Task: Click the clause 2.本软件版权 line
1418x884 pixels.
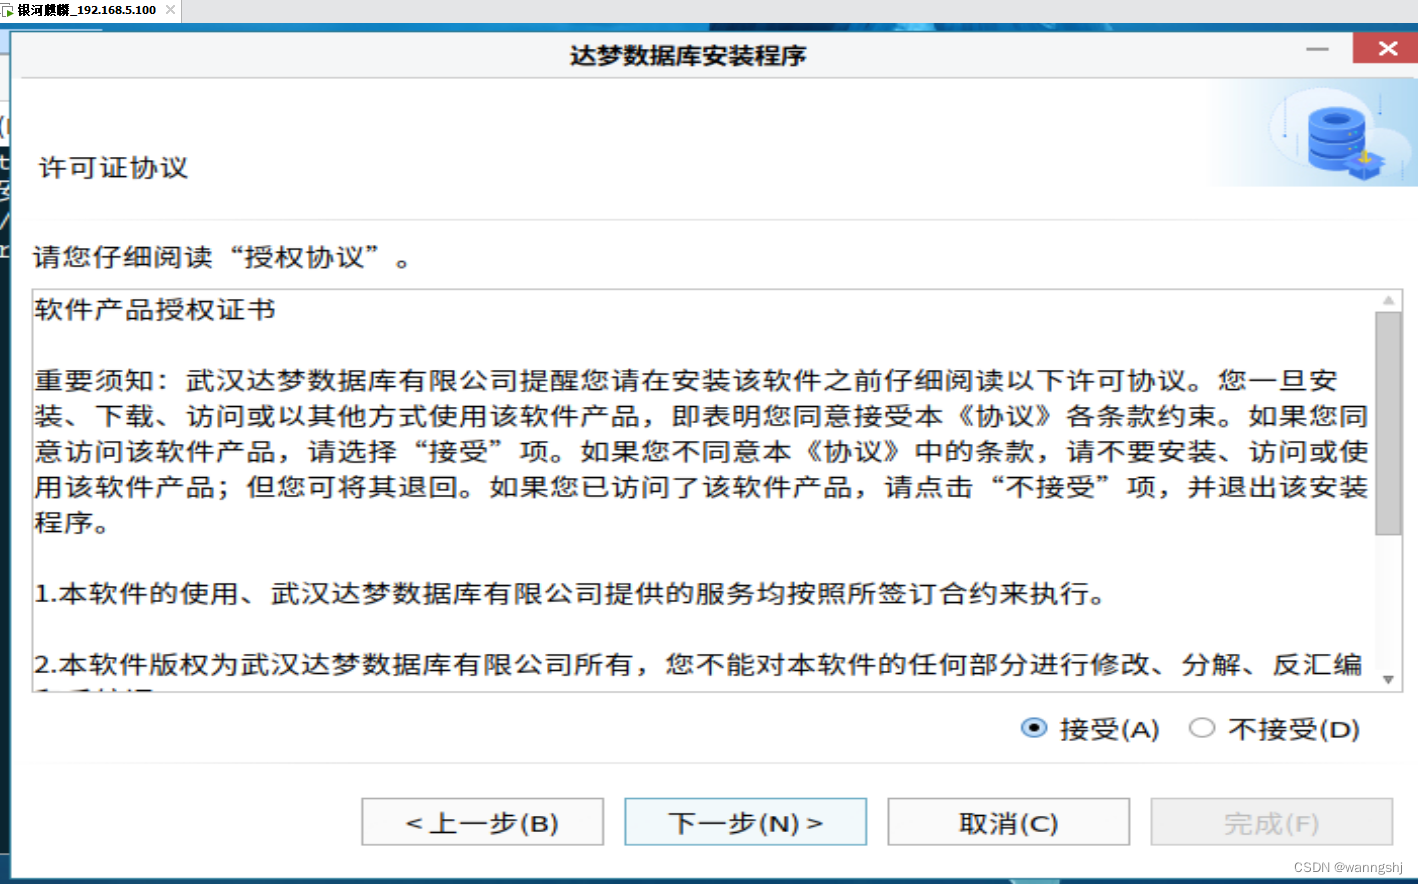Action: [698, 665]
